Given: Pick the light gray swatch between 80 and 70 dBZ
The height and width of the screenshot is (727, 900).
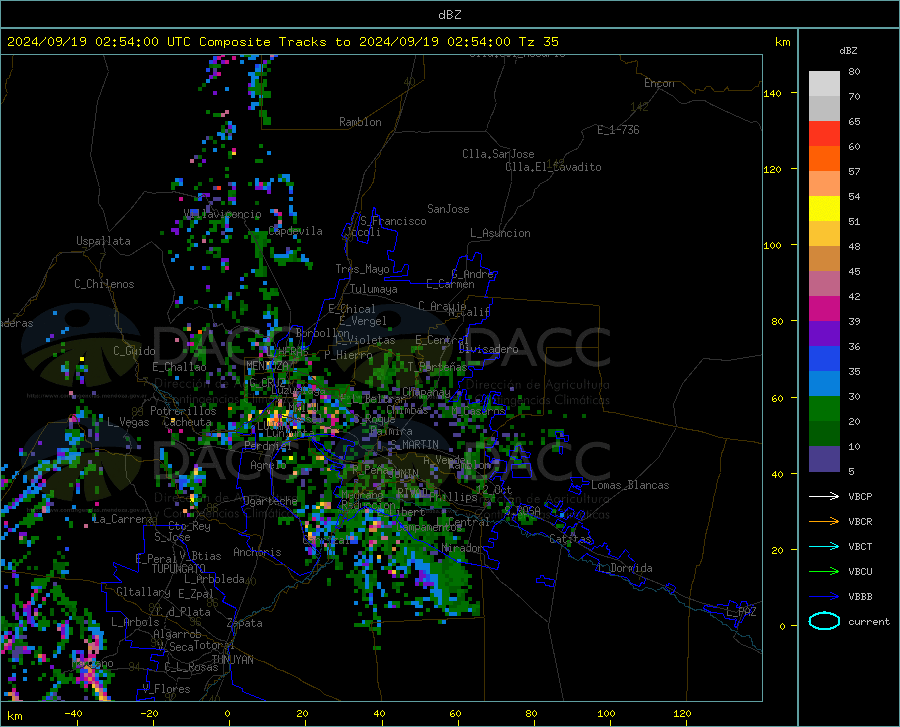Looking at the screenshot, I should point(824,84).
